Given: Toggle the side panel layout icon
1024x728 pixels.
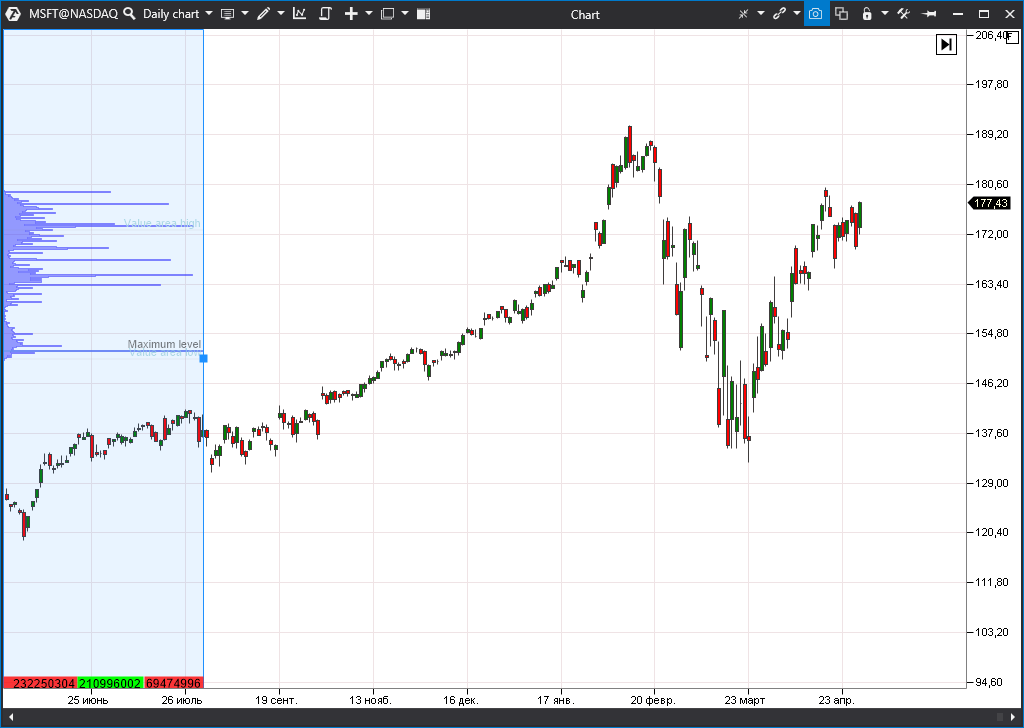Looking at the screenshot, I should (x=423, y=14).
